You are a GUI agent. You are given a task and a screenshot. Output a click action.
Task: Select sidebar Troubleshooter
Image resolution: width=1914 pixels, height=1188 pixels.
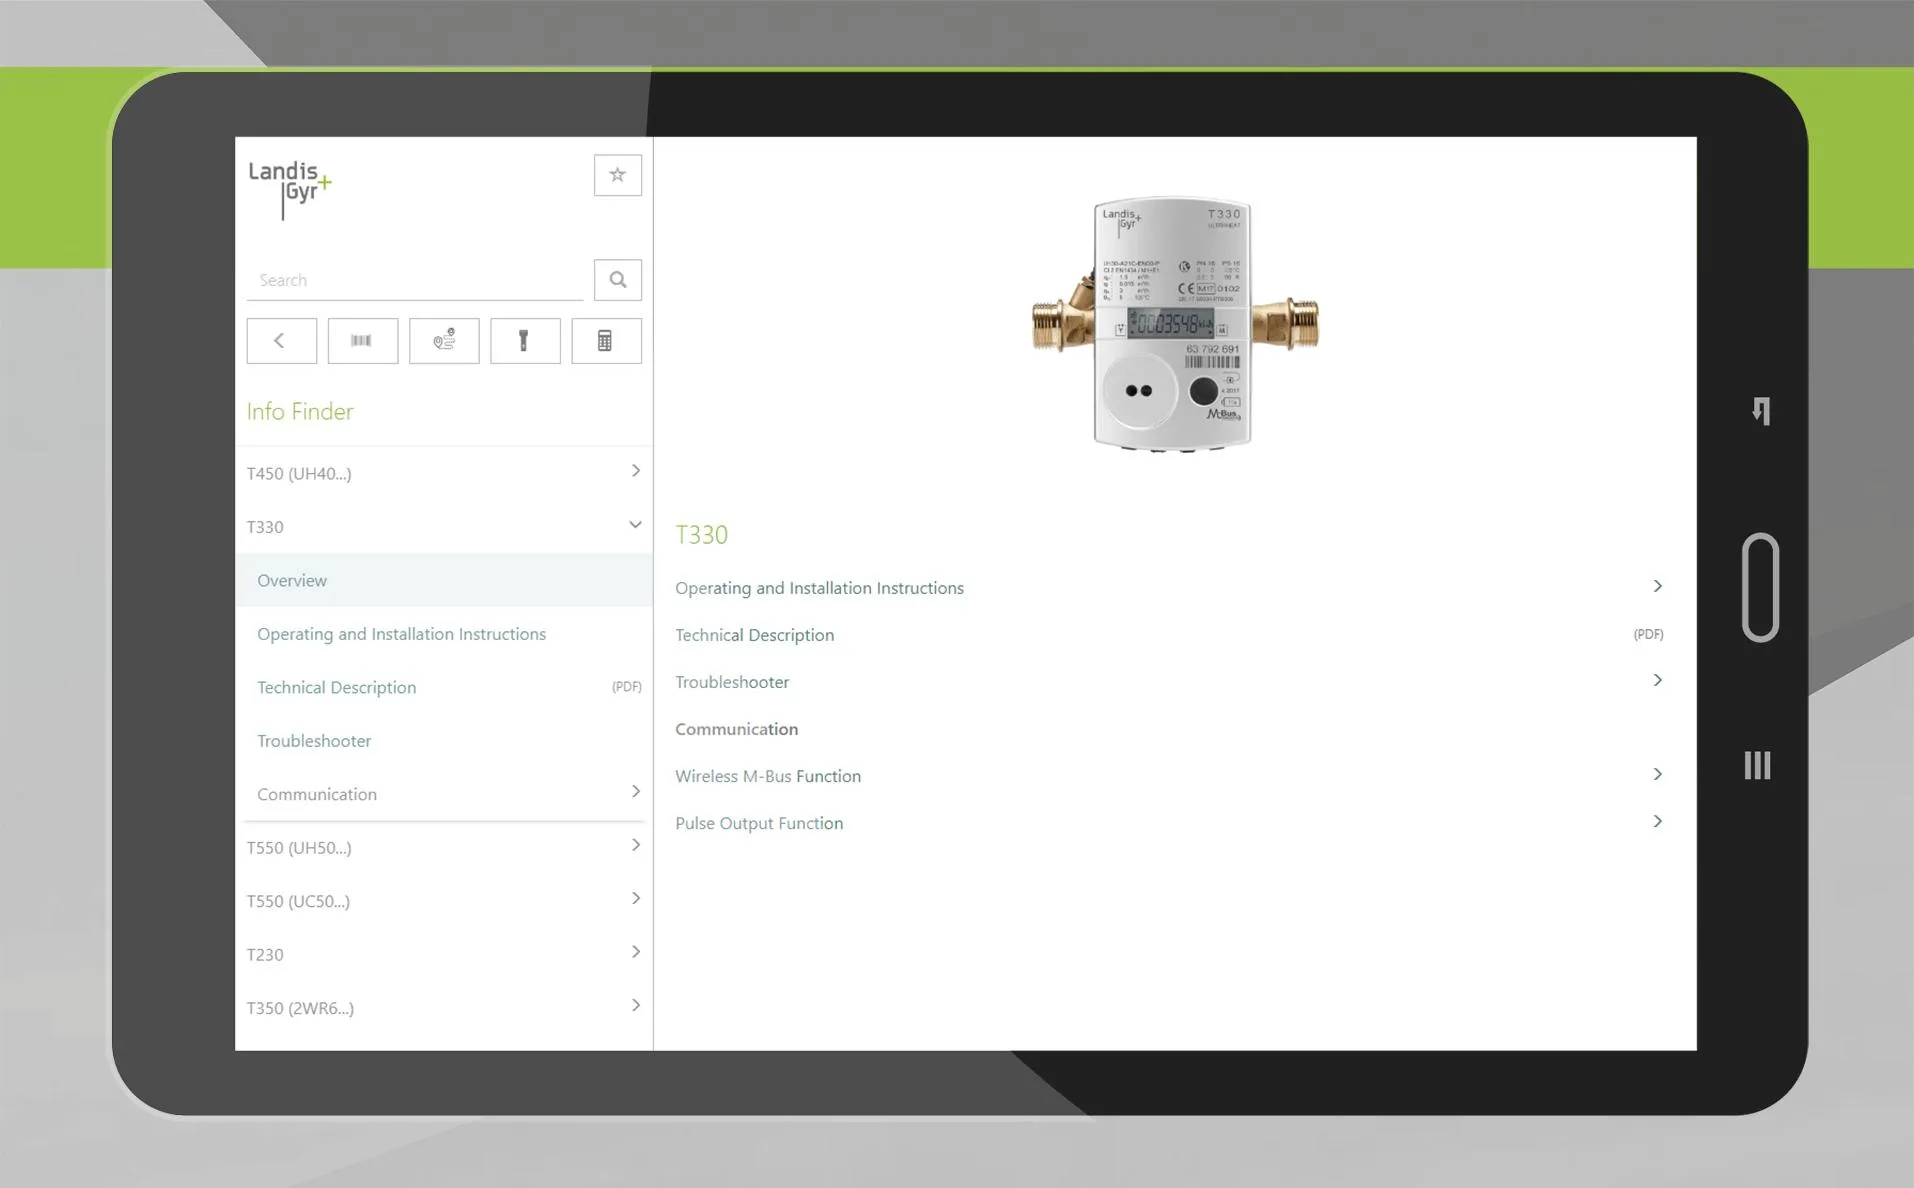(x=444, y=741)
